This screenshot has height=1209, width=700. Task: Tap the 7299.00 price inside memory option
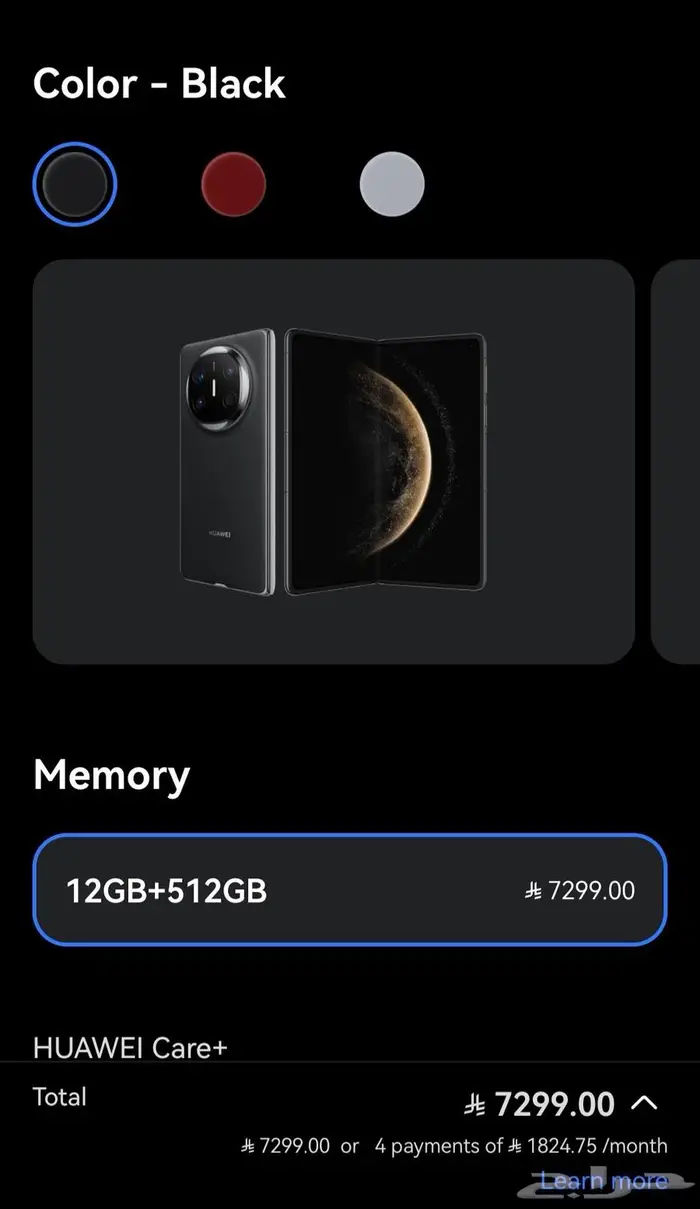point(580,890)
